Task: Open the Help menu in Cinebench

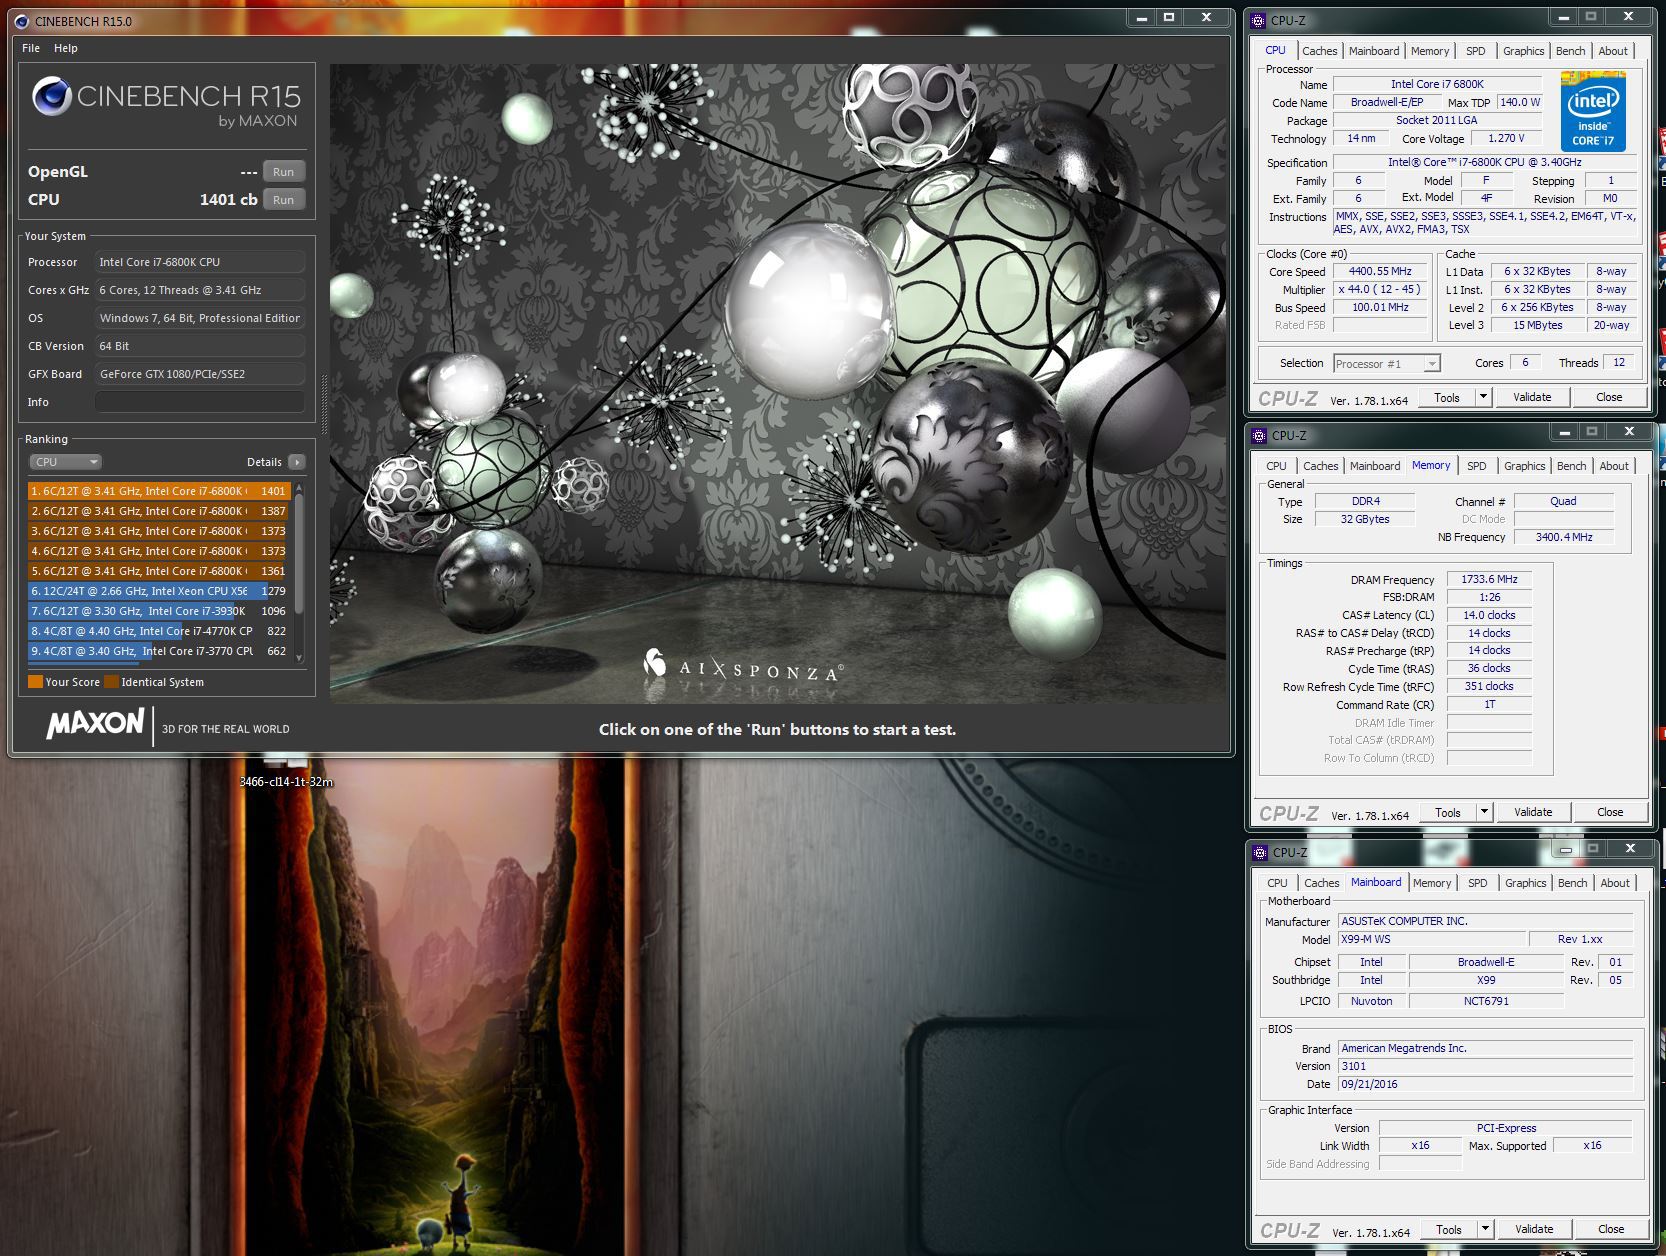Action: click(66, 48)
